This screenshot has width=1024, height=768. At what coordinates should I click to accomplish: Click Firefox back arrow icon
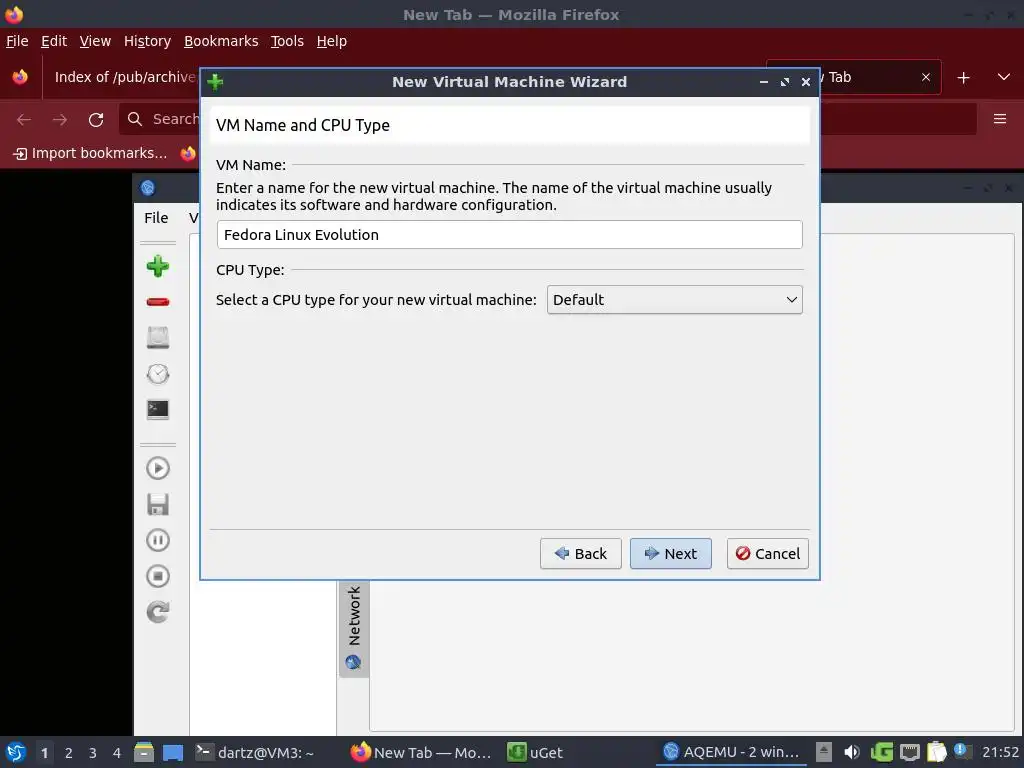24,120
